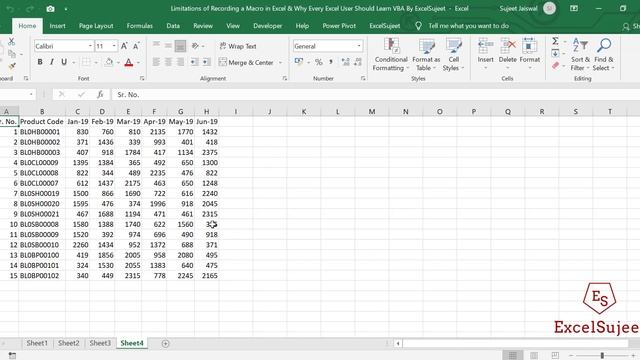Open the Insert ribbon tab
The image size is (640, 360).
coord(57,26)
